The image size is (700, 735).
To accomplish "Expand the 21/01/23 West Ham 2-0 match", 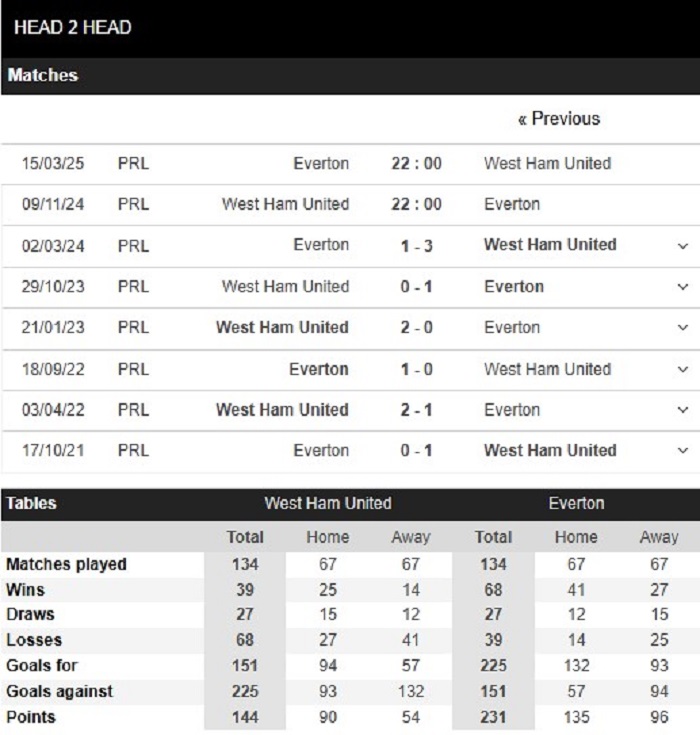I will coord(683,328).
